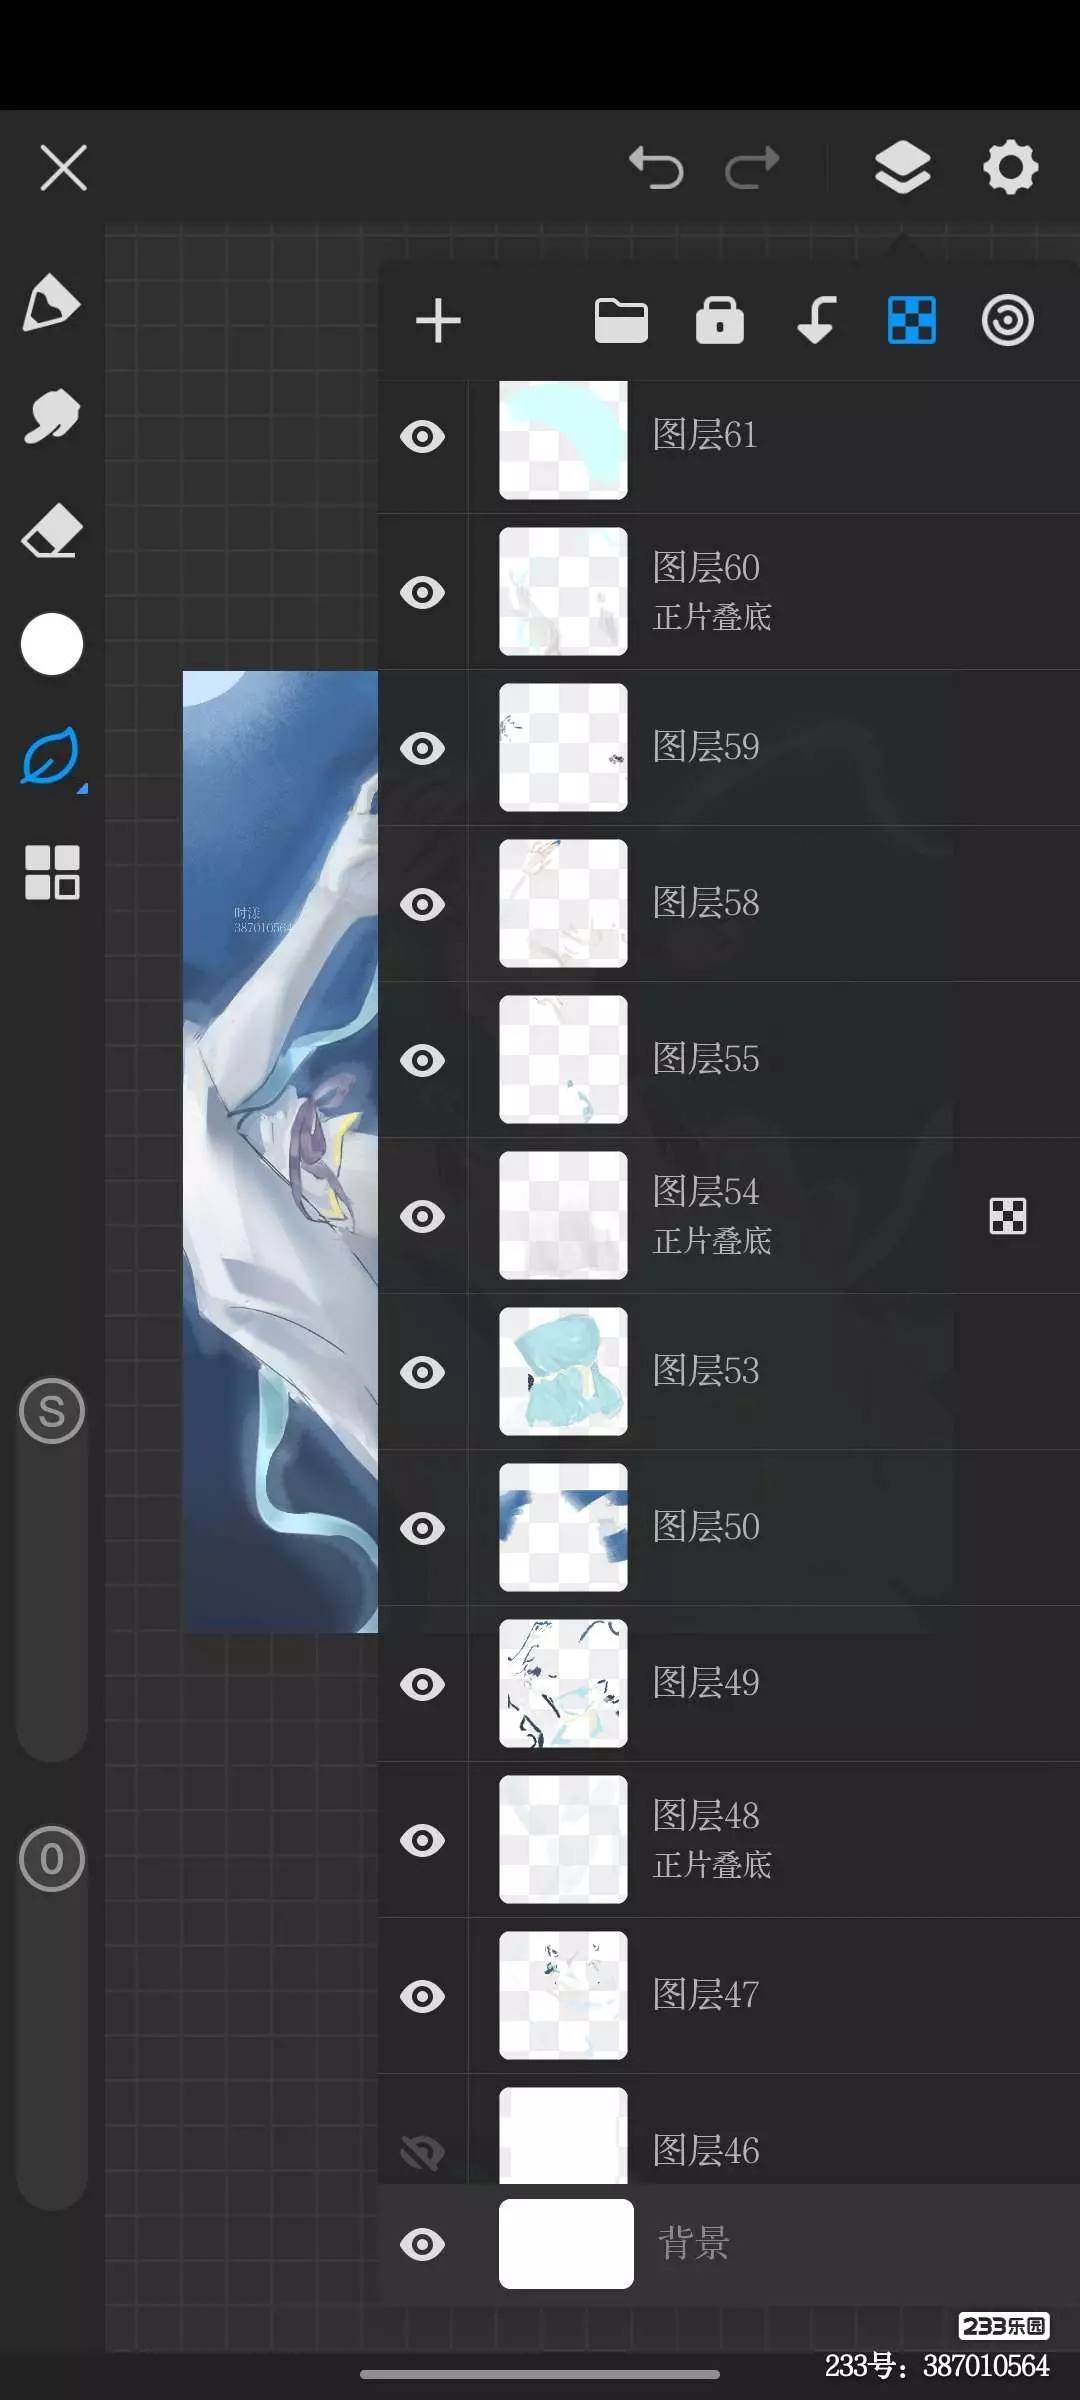Show hidden layer 图层46

click(422, 2152)
